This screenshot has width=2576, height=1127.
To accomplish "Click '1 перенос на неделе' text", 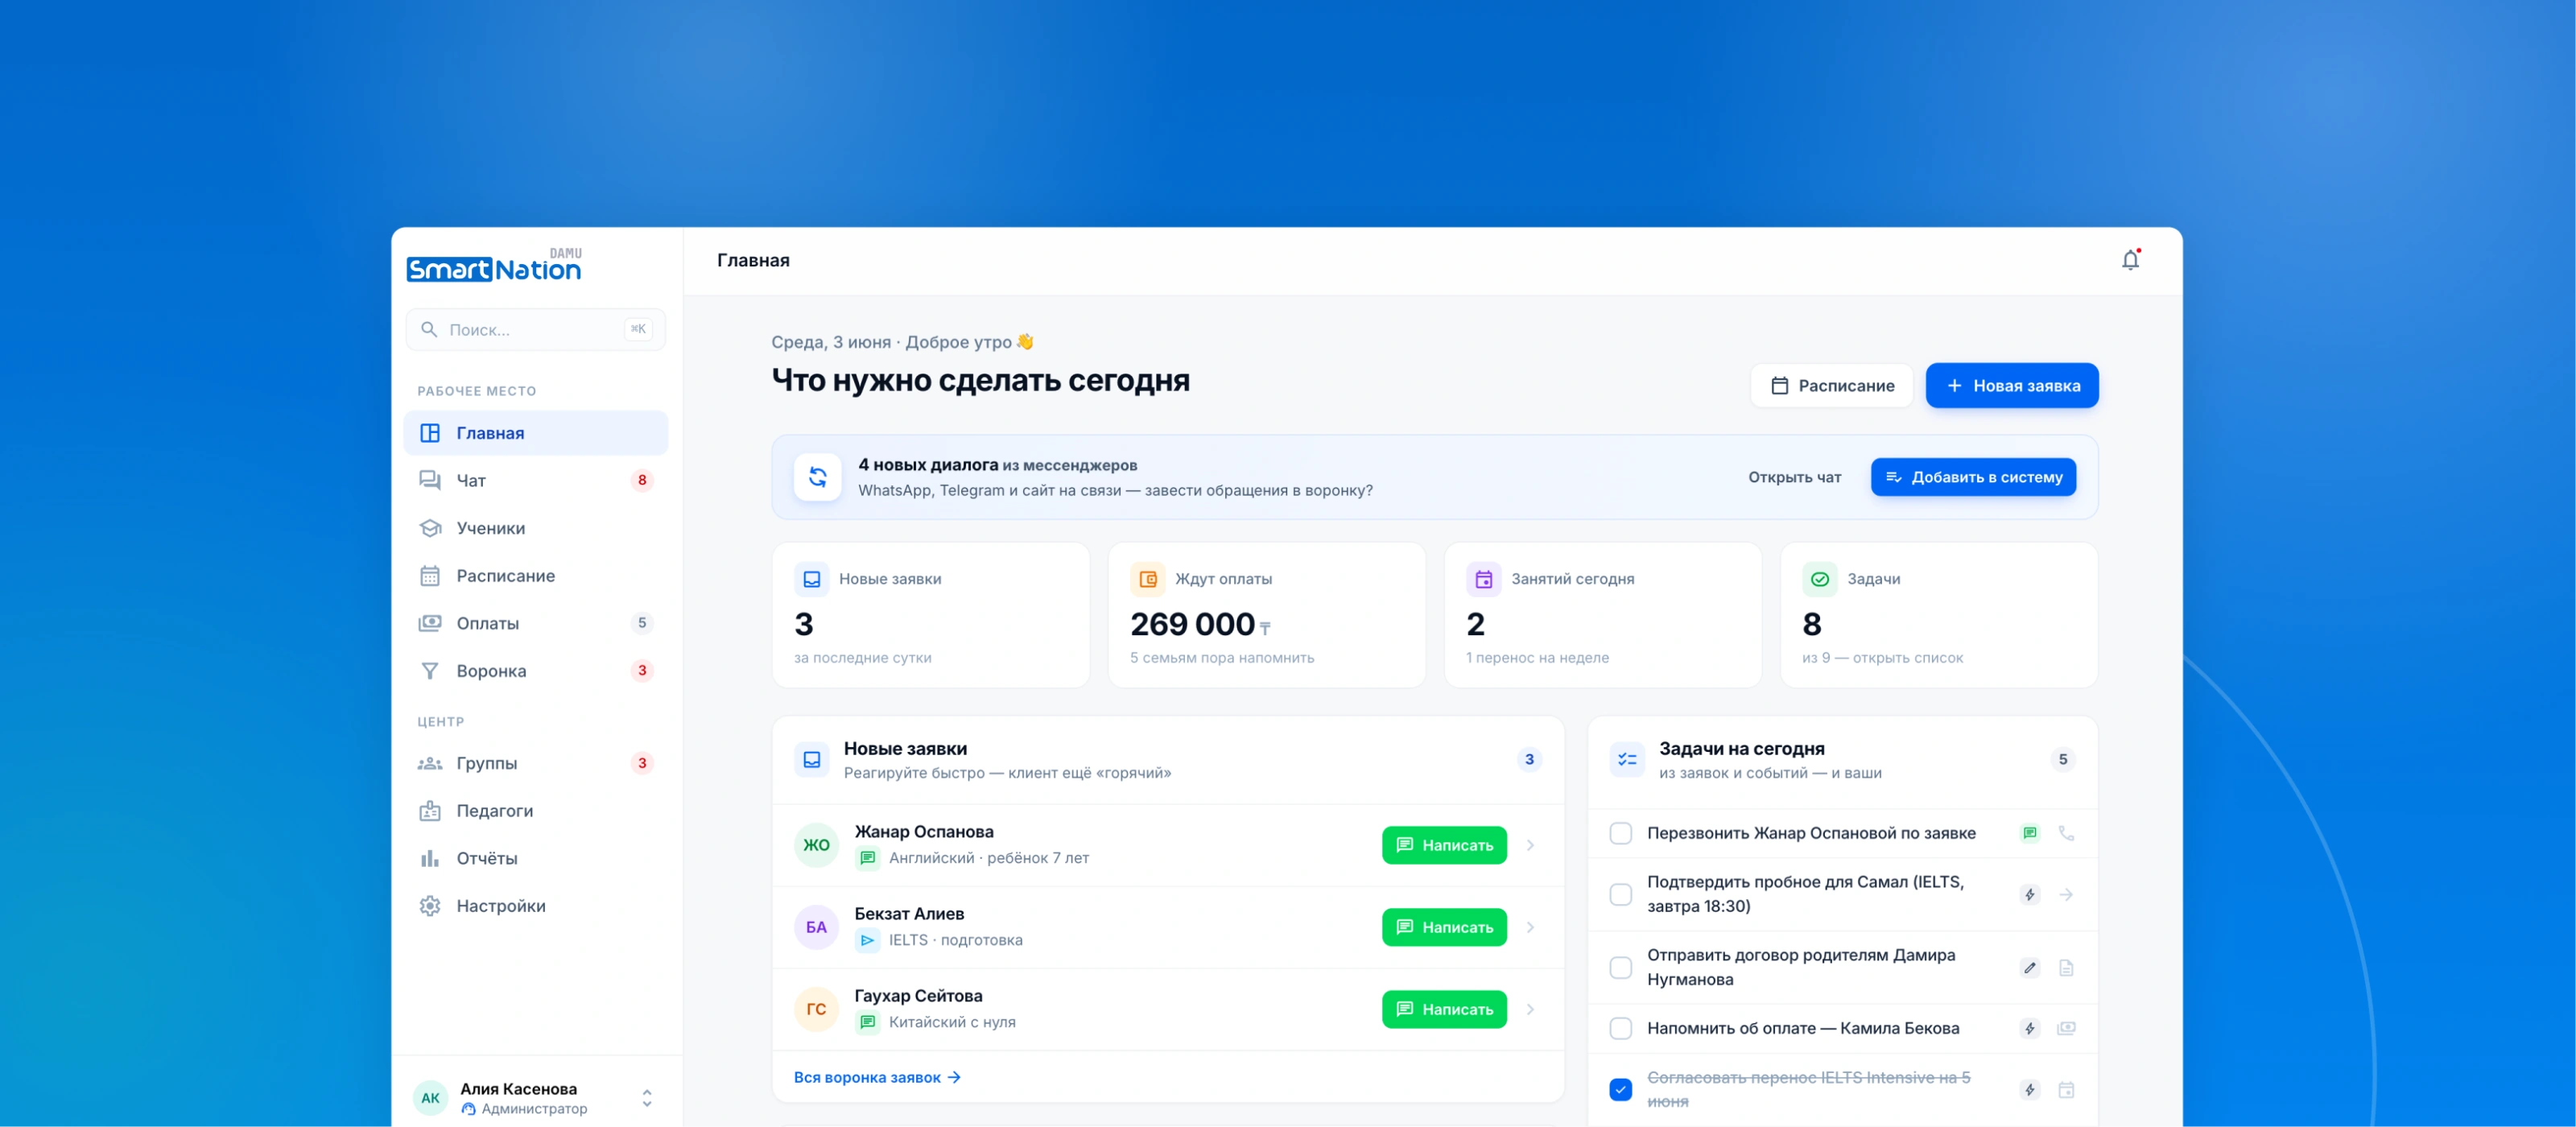I will [1537, 658].
